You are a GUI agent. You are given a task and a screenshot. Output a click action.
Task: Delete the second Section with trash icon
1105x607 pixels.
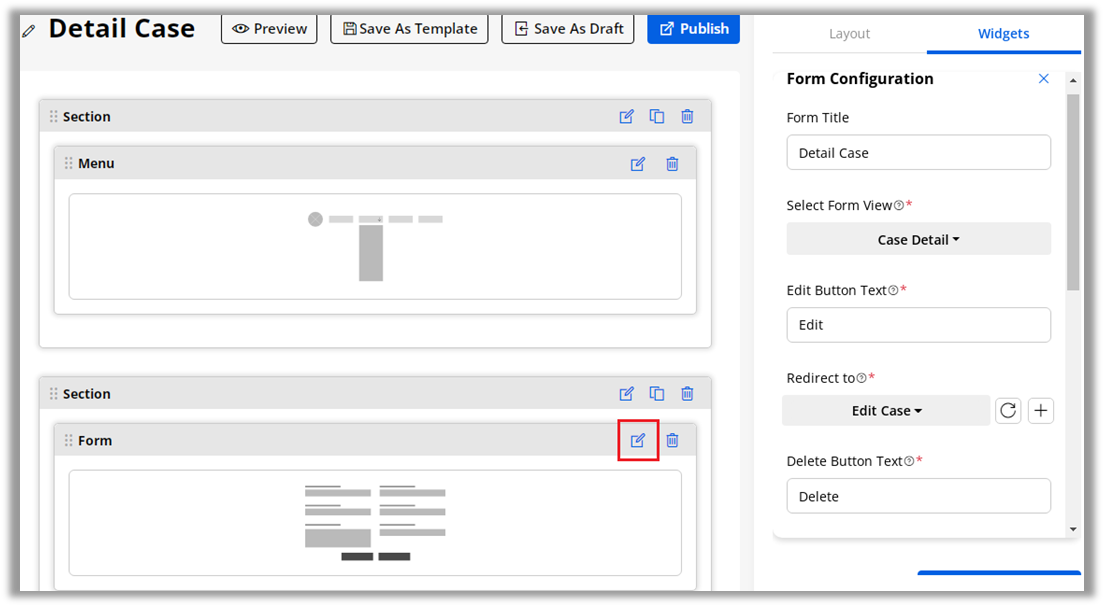tap(687, 394)
